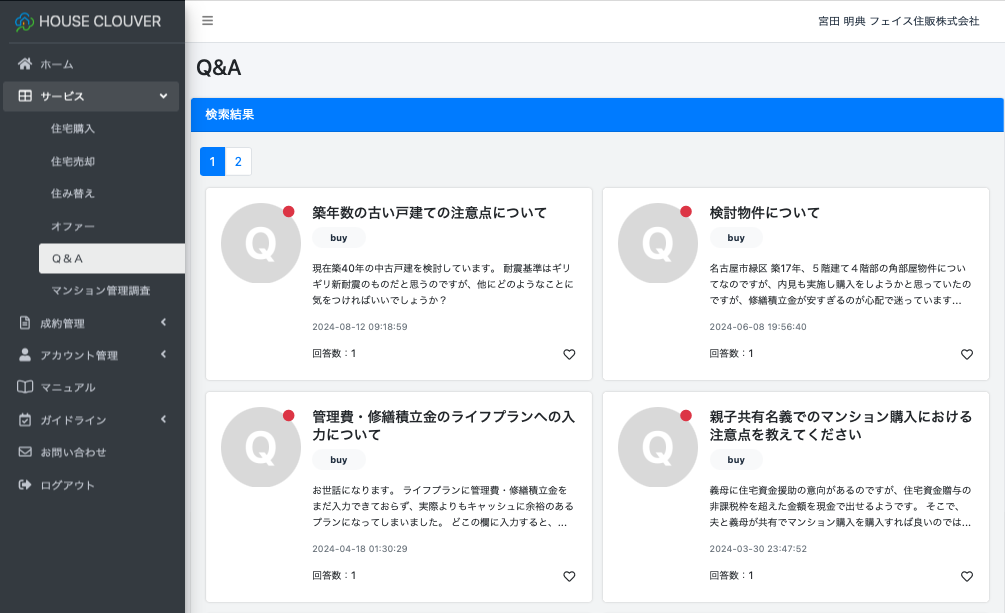
Task: Click the Q&A page heading
Action: point(219,67)
